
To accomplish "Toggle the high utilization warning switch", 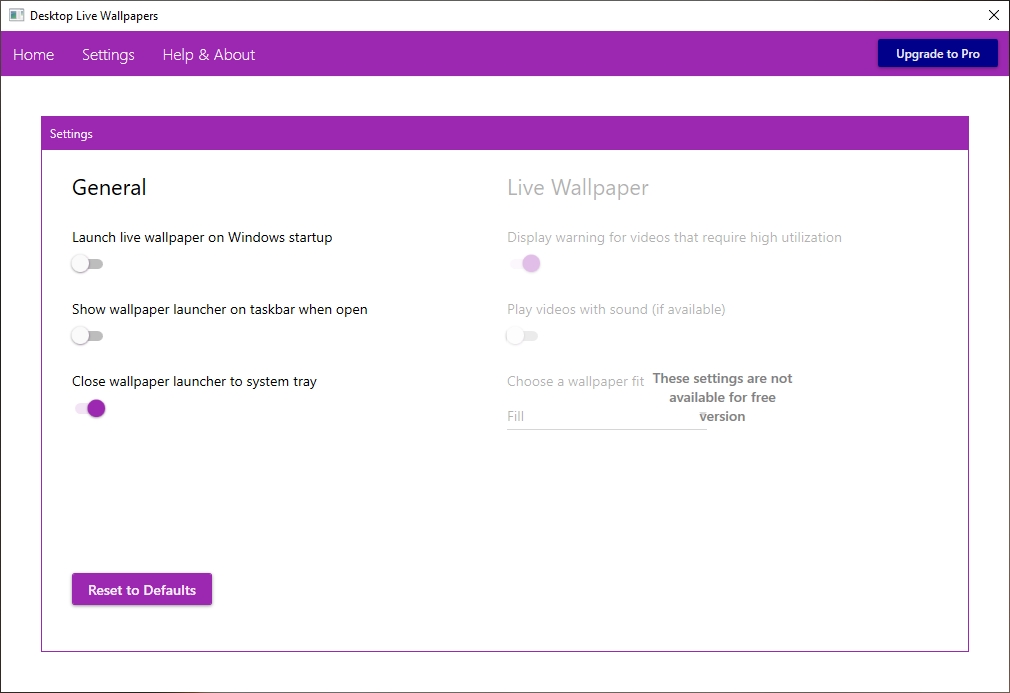I will click(525, 263).
